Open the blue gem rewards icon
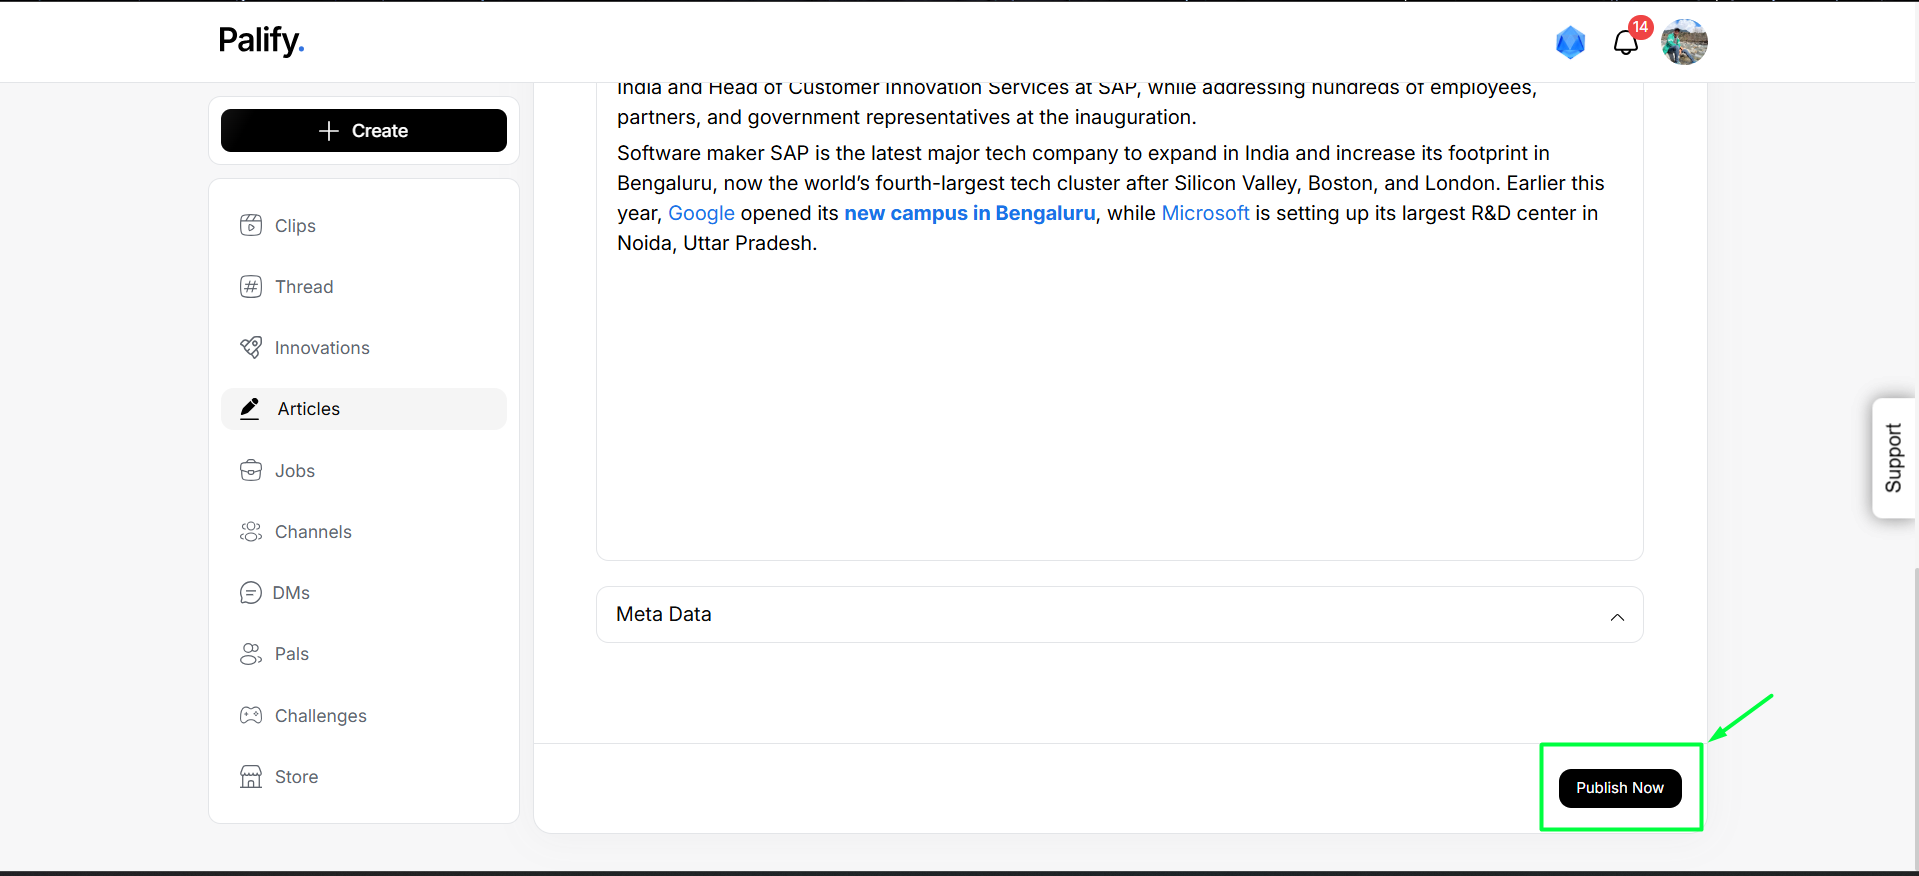1919x876 pixels. [1570, 42]
